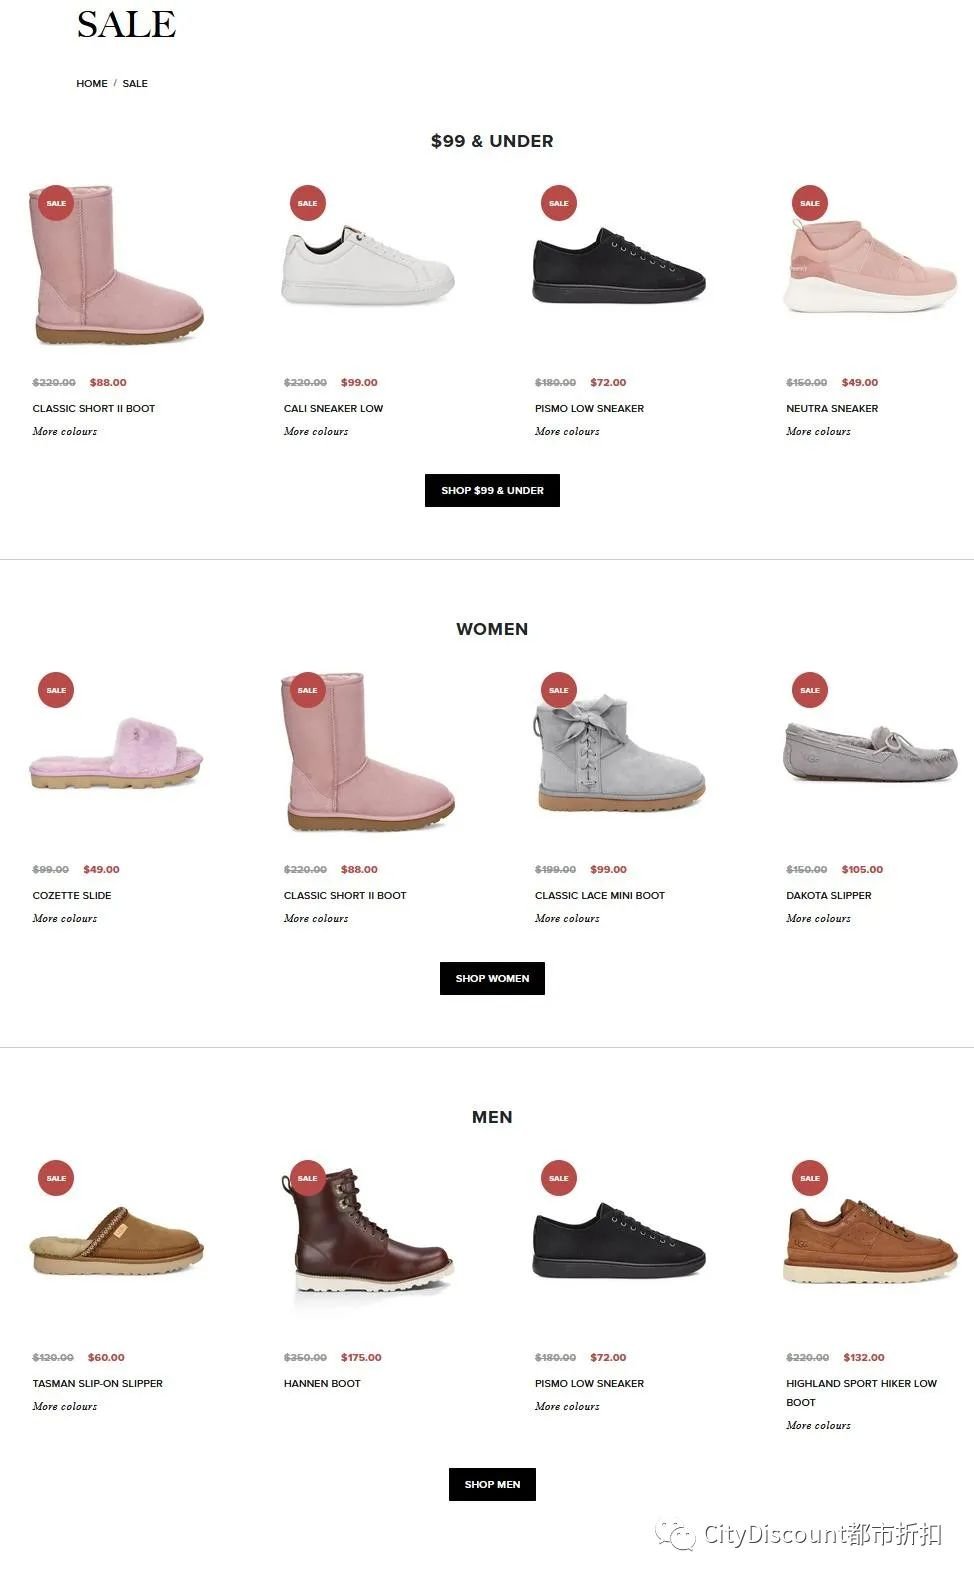Click the SALE badge on Cali Sneaker Low
Screen dimensions: 974x1579
click(307, 203)
